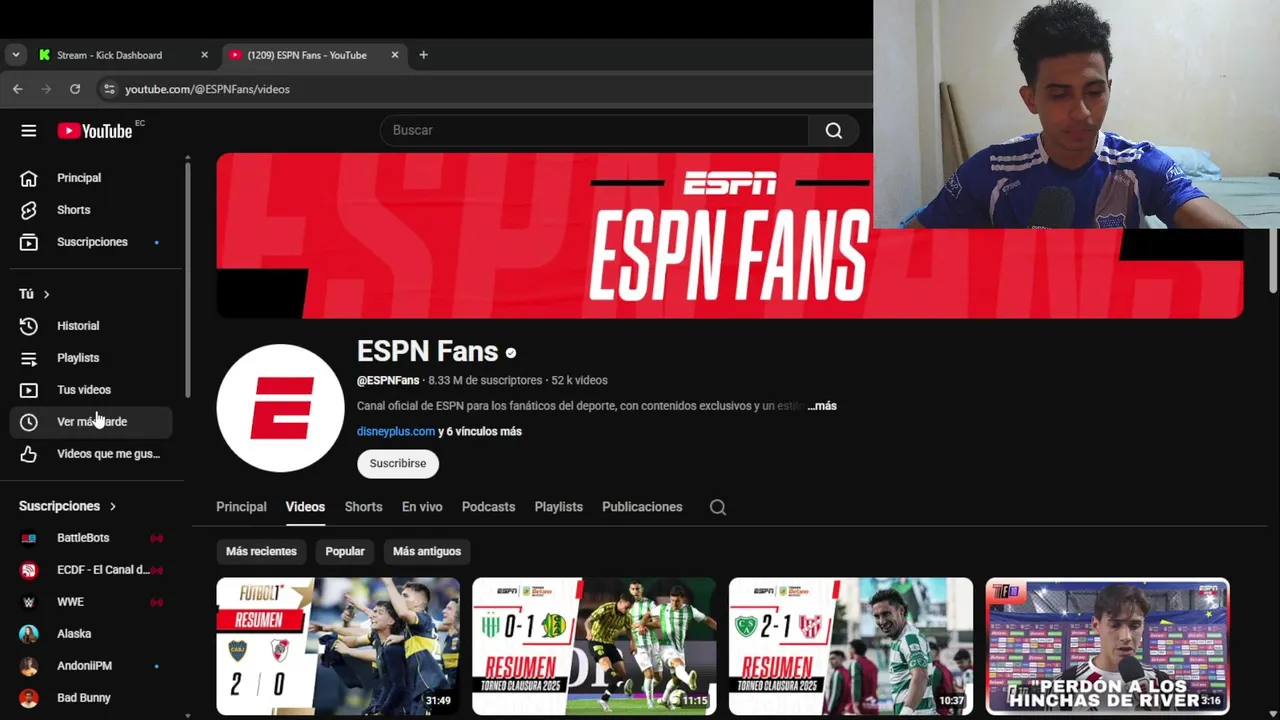The image size is (1280, 720).
Task: Switch to Stream - Kick Dashboard tab
Action: (122, 55)
